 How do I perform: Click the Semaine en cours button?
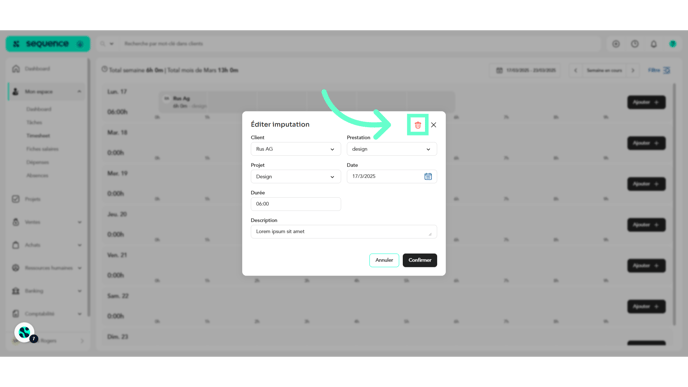pos(604,70)
